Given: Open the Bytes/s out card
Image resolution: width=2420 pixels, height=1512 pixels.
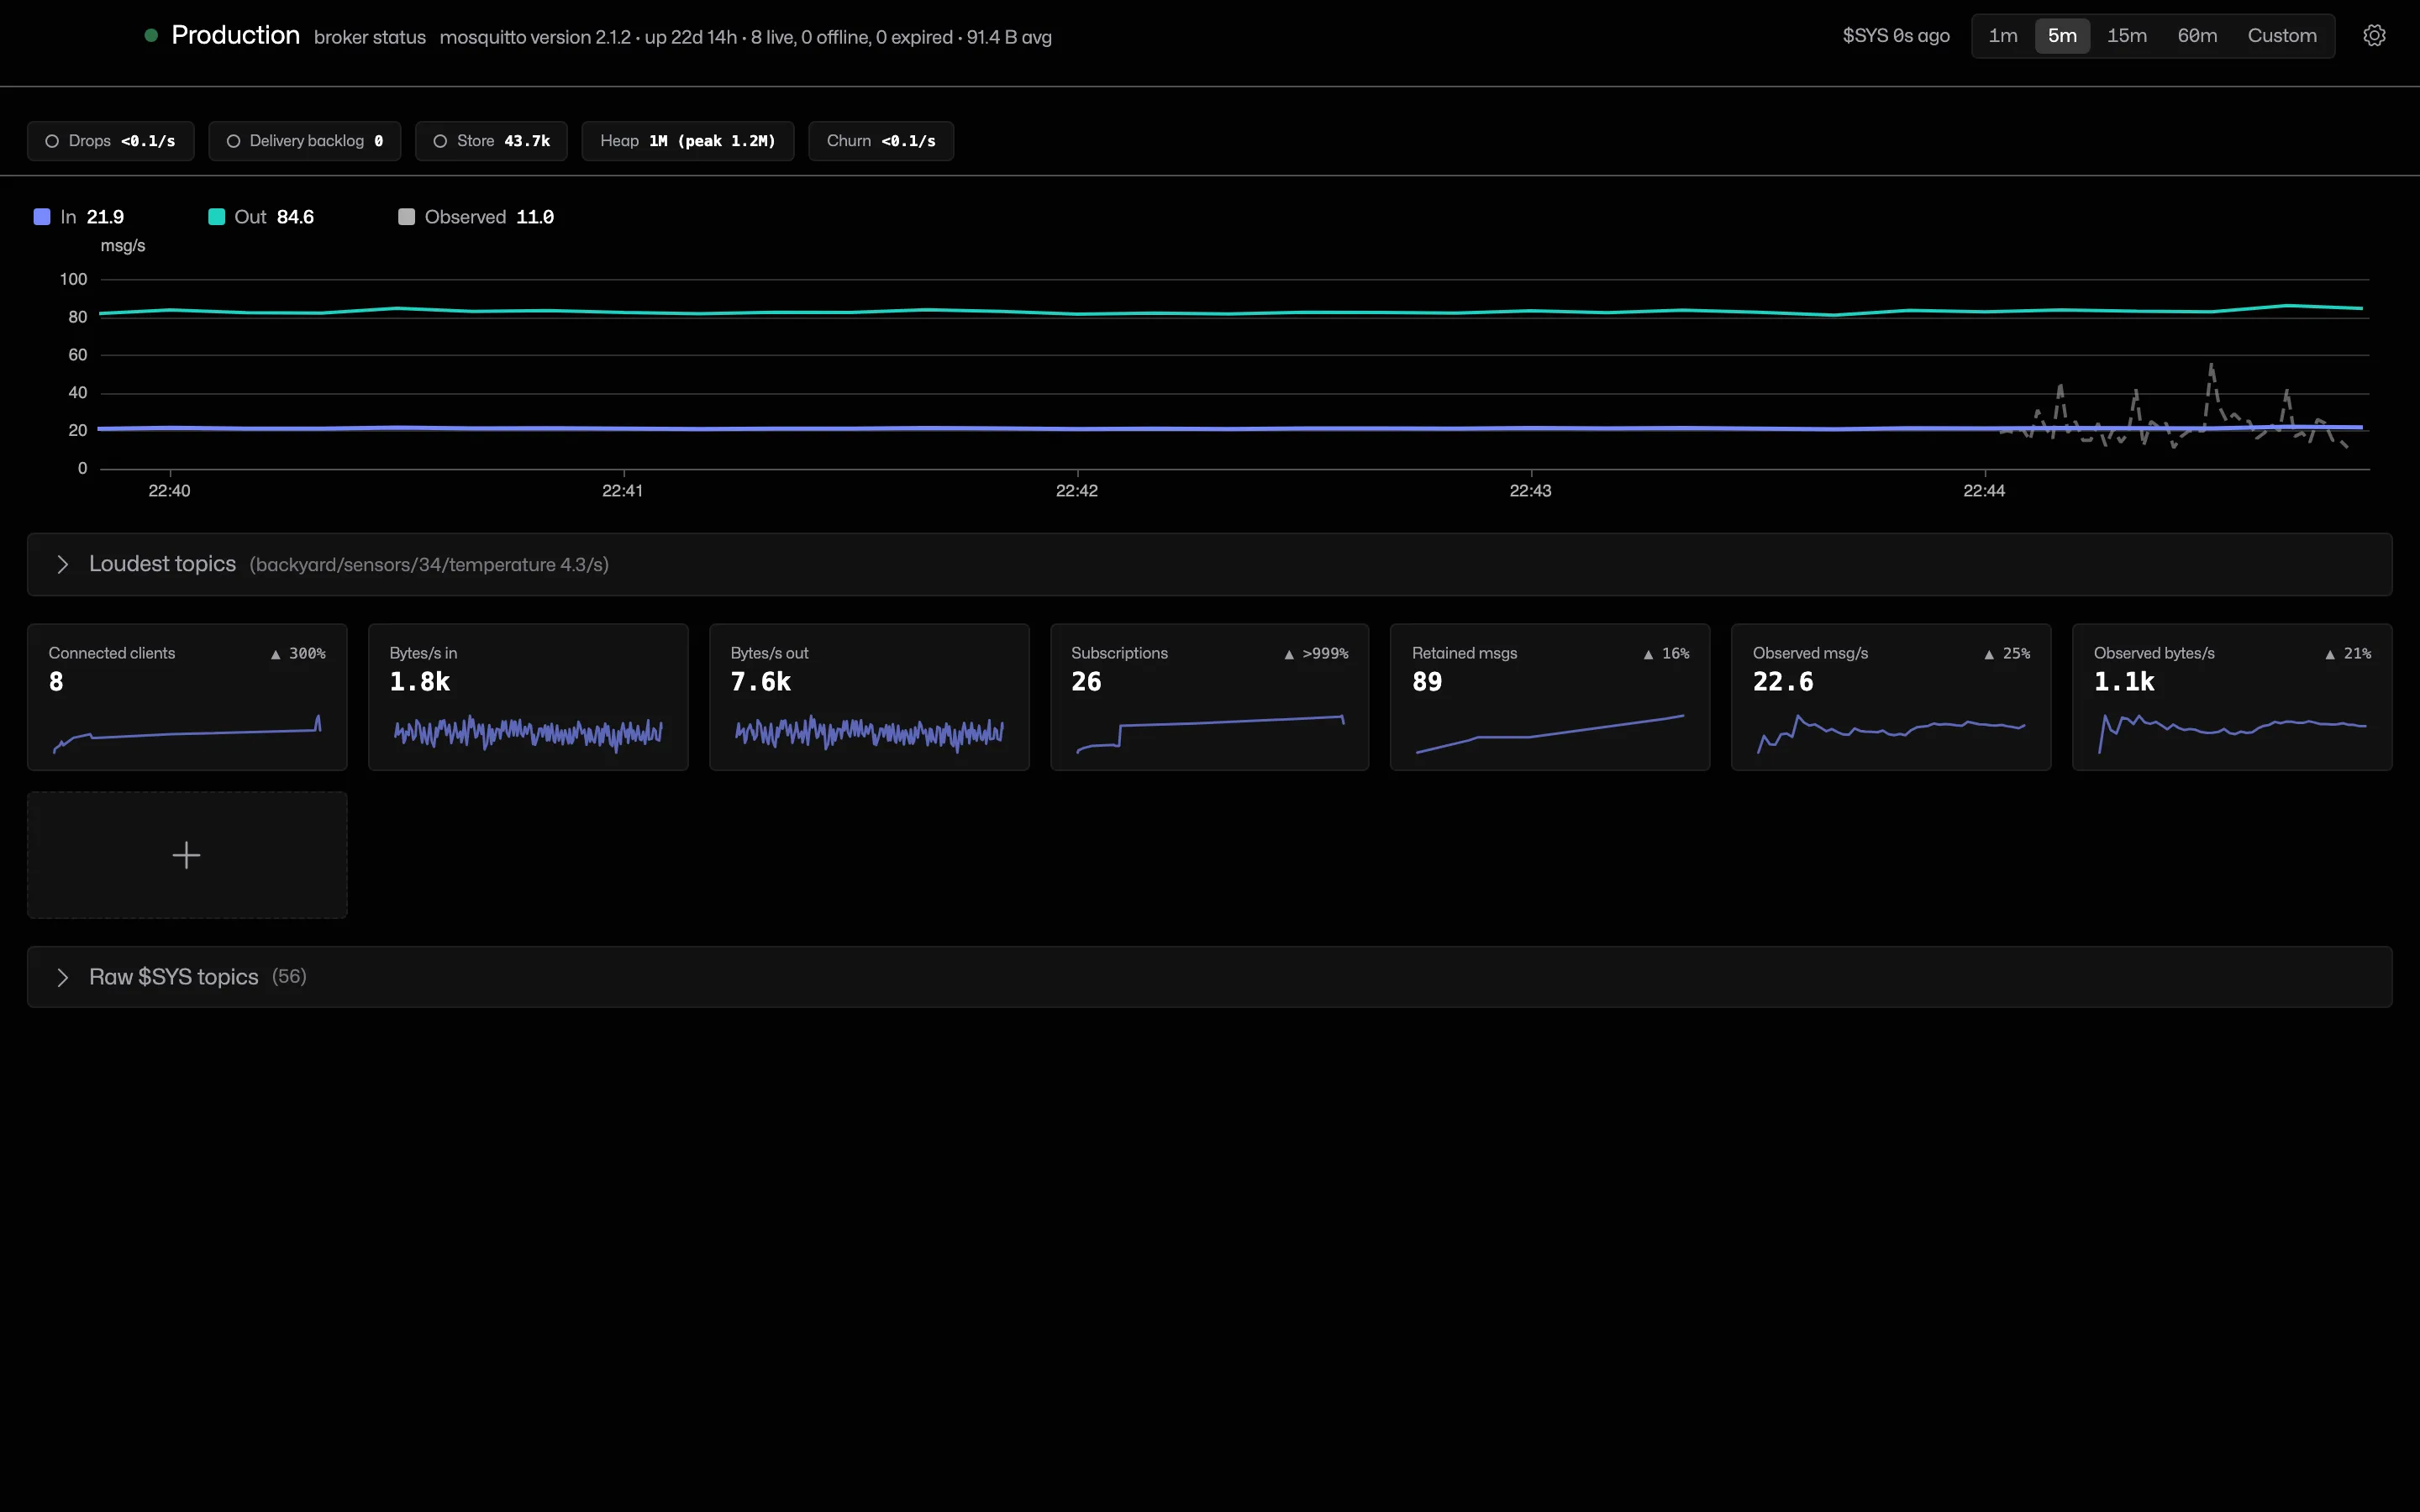Looking at the screenshot, I should [869, 697].
